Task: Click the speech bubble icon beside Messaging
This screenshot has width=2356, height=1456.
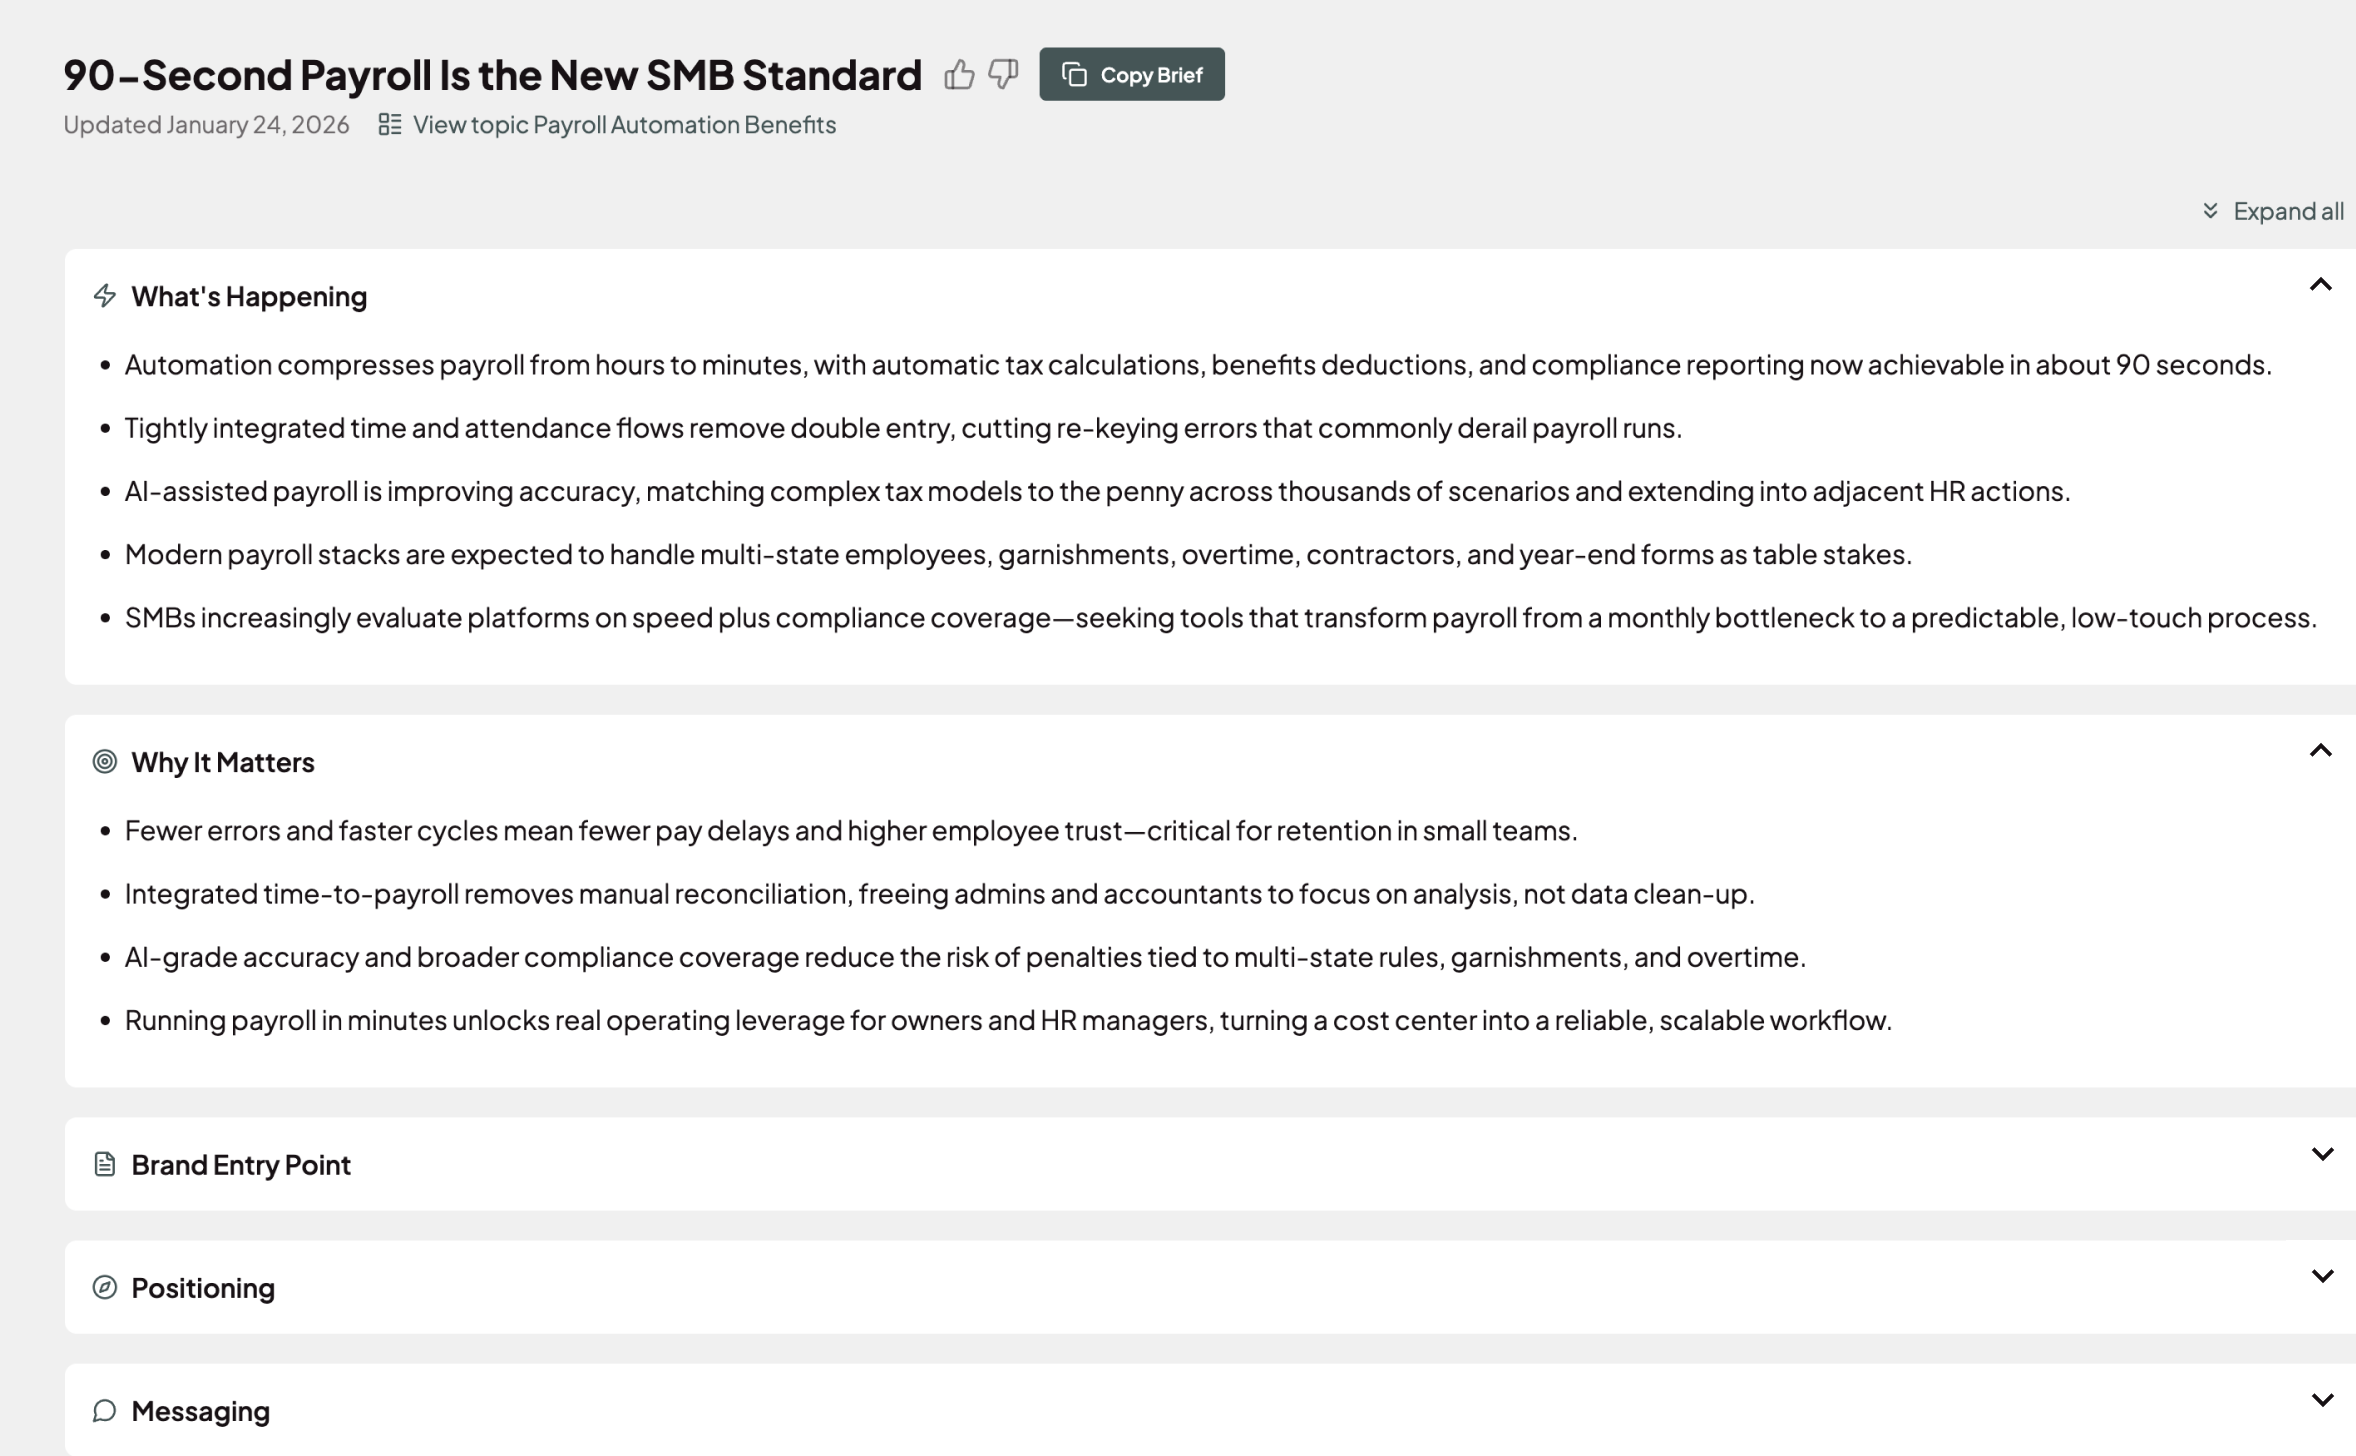Action: [105, 1411]
